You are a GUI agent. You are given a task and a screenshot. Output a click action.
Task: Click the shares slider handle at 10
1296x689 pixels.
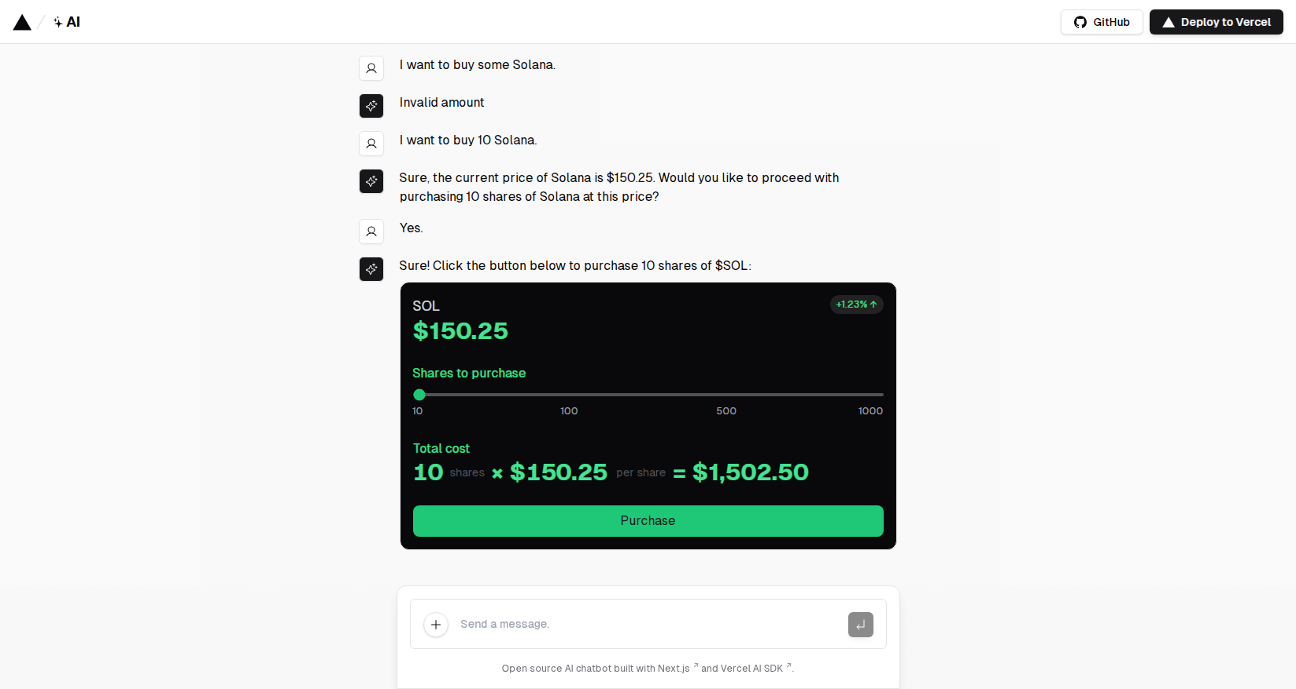419,395
